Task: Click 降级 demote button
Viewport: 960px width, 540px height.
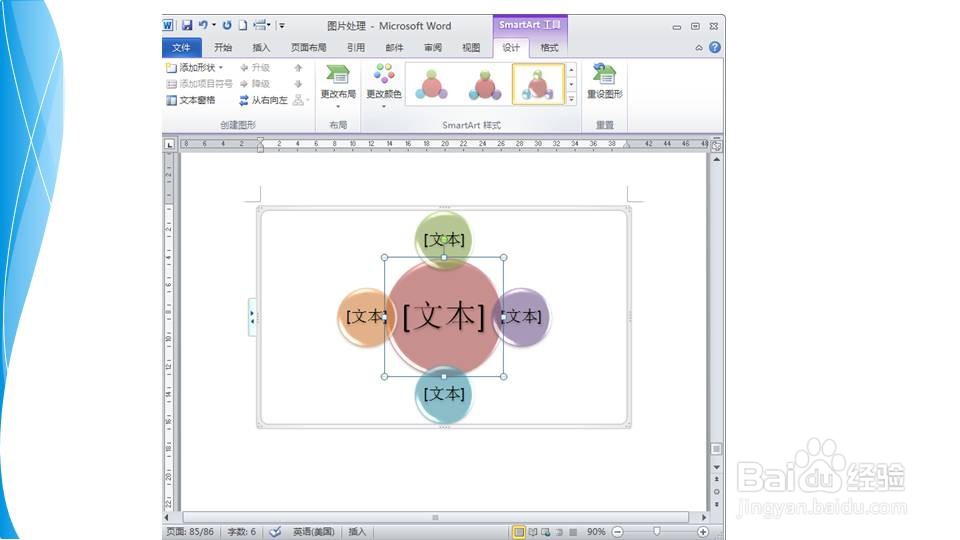Action: pyautogui.click(x=255, y=83)
